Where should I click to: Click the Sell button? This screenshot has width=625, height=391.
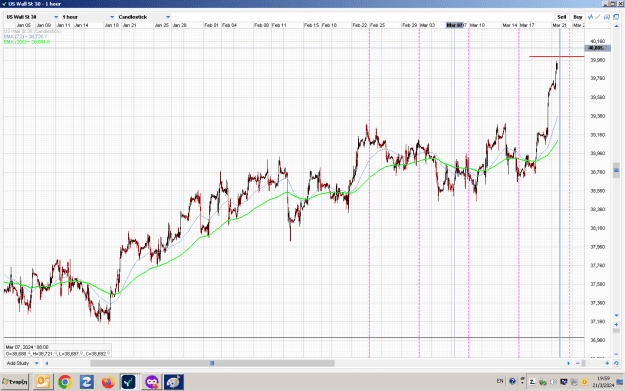(562, 17)
